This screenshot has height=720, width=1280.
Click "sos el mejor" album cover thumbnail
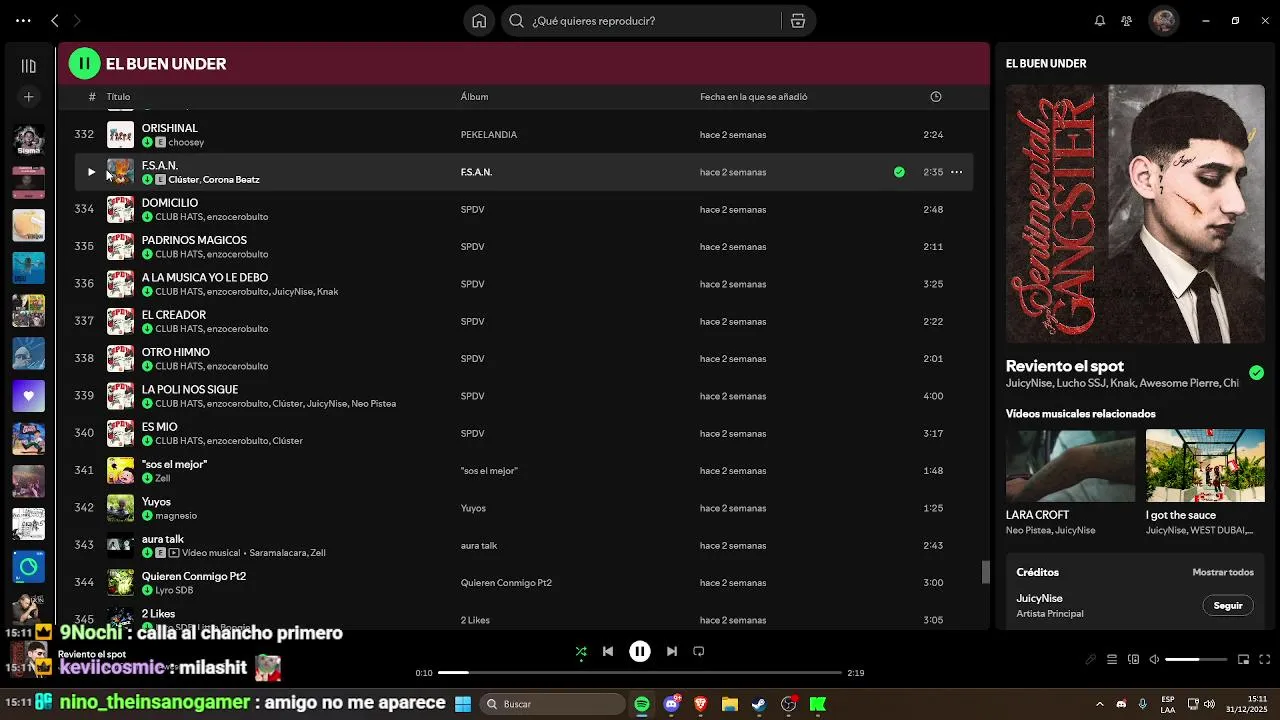tap(120, 471)
